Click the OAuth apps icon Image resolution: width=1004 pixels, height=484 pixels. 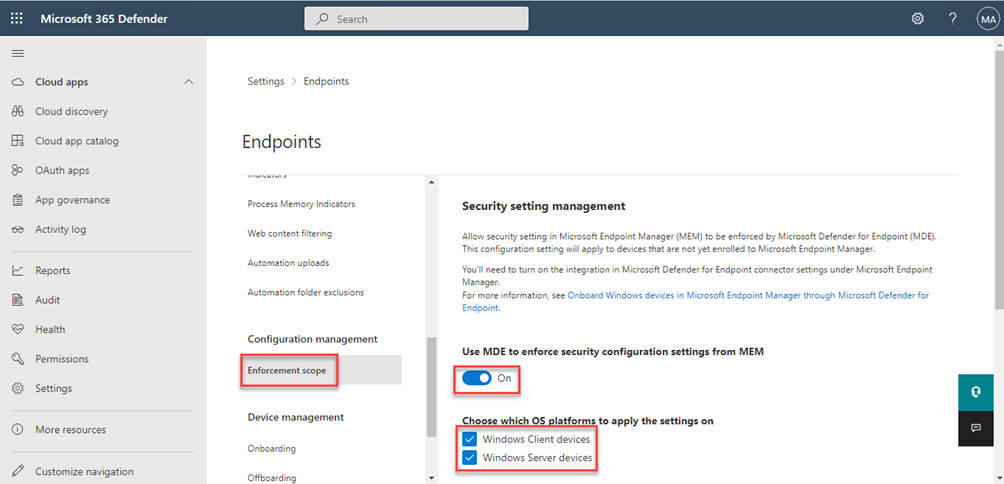[x=18, y=170]
